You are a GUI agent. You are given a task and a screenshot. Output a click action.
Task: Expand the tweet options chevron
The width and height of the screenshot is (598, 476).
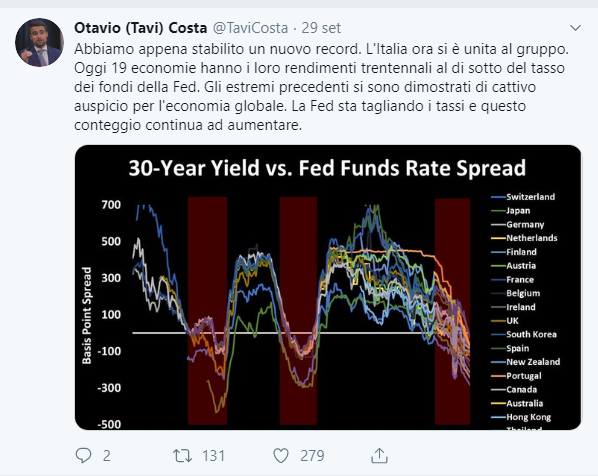pos(575,28)
